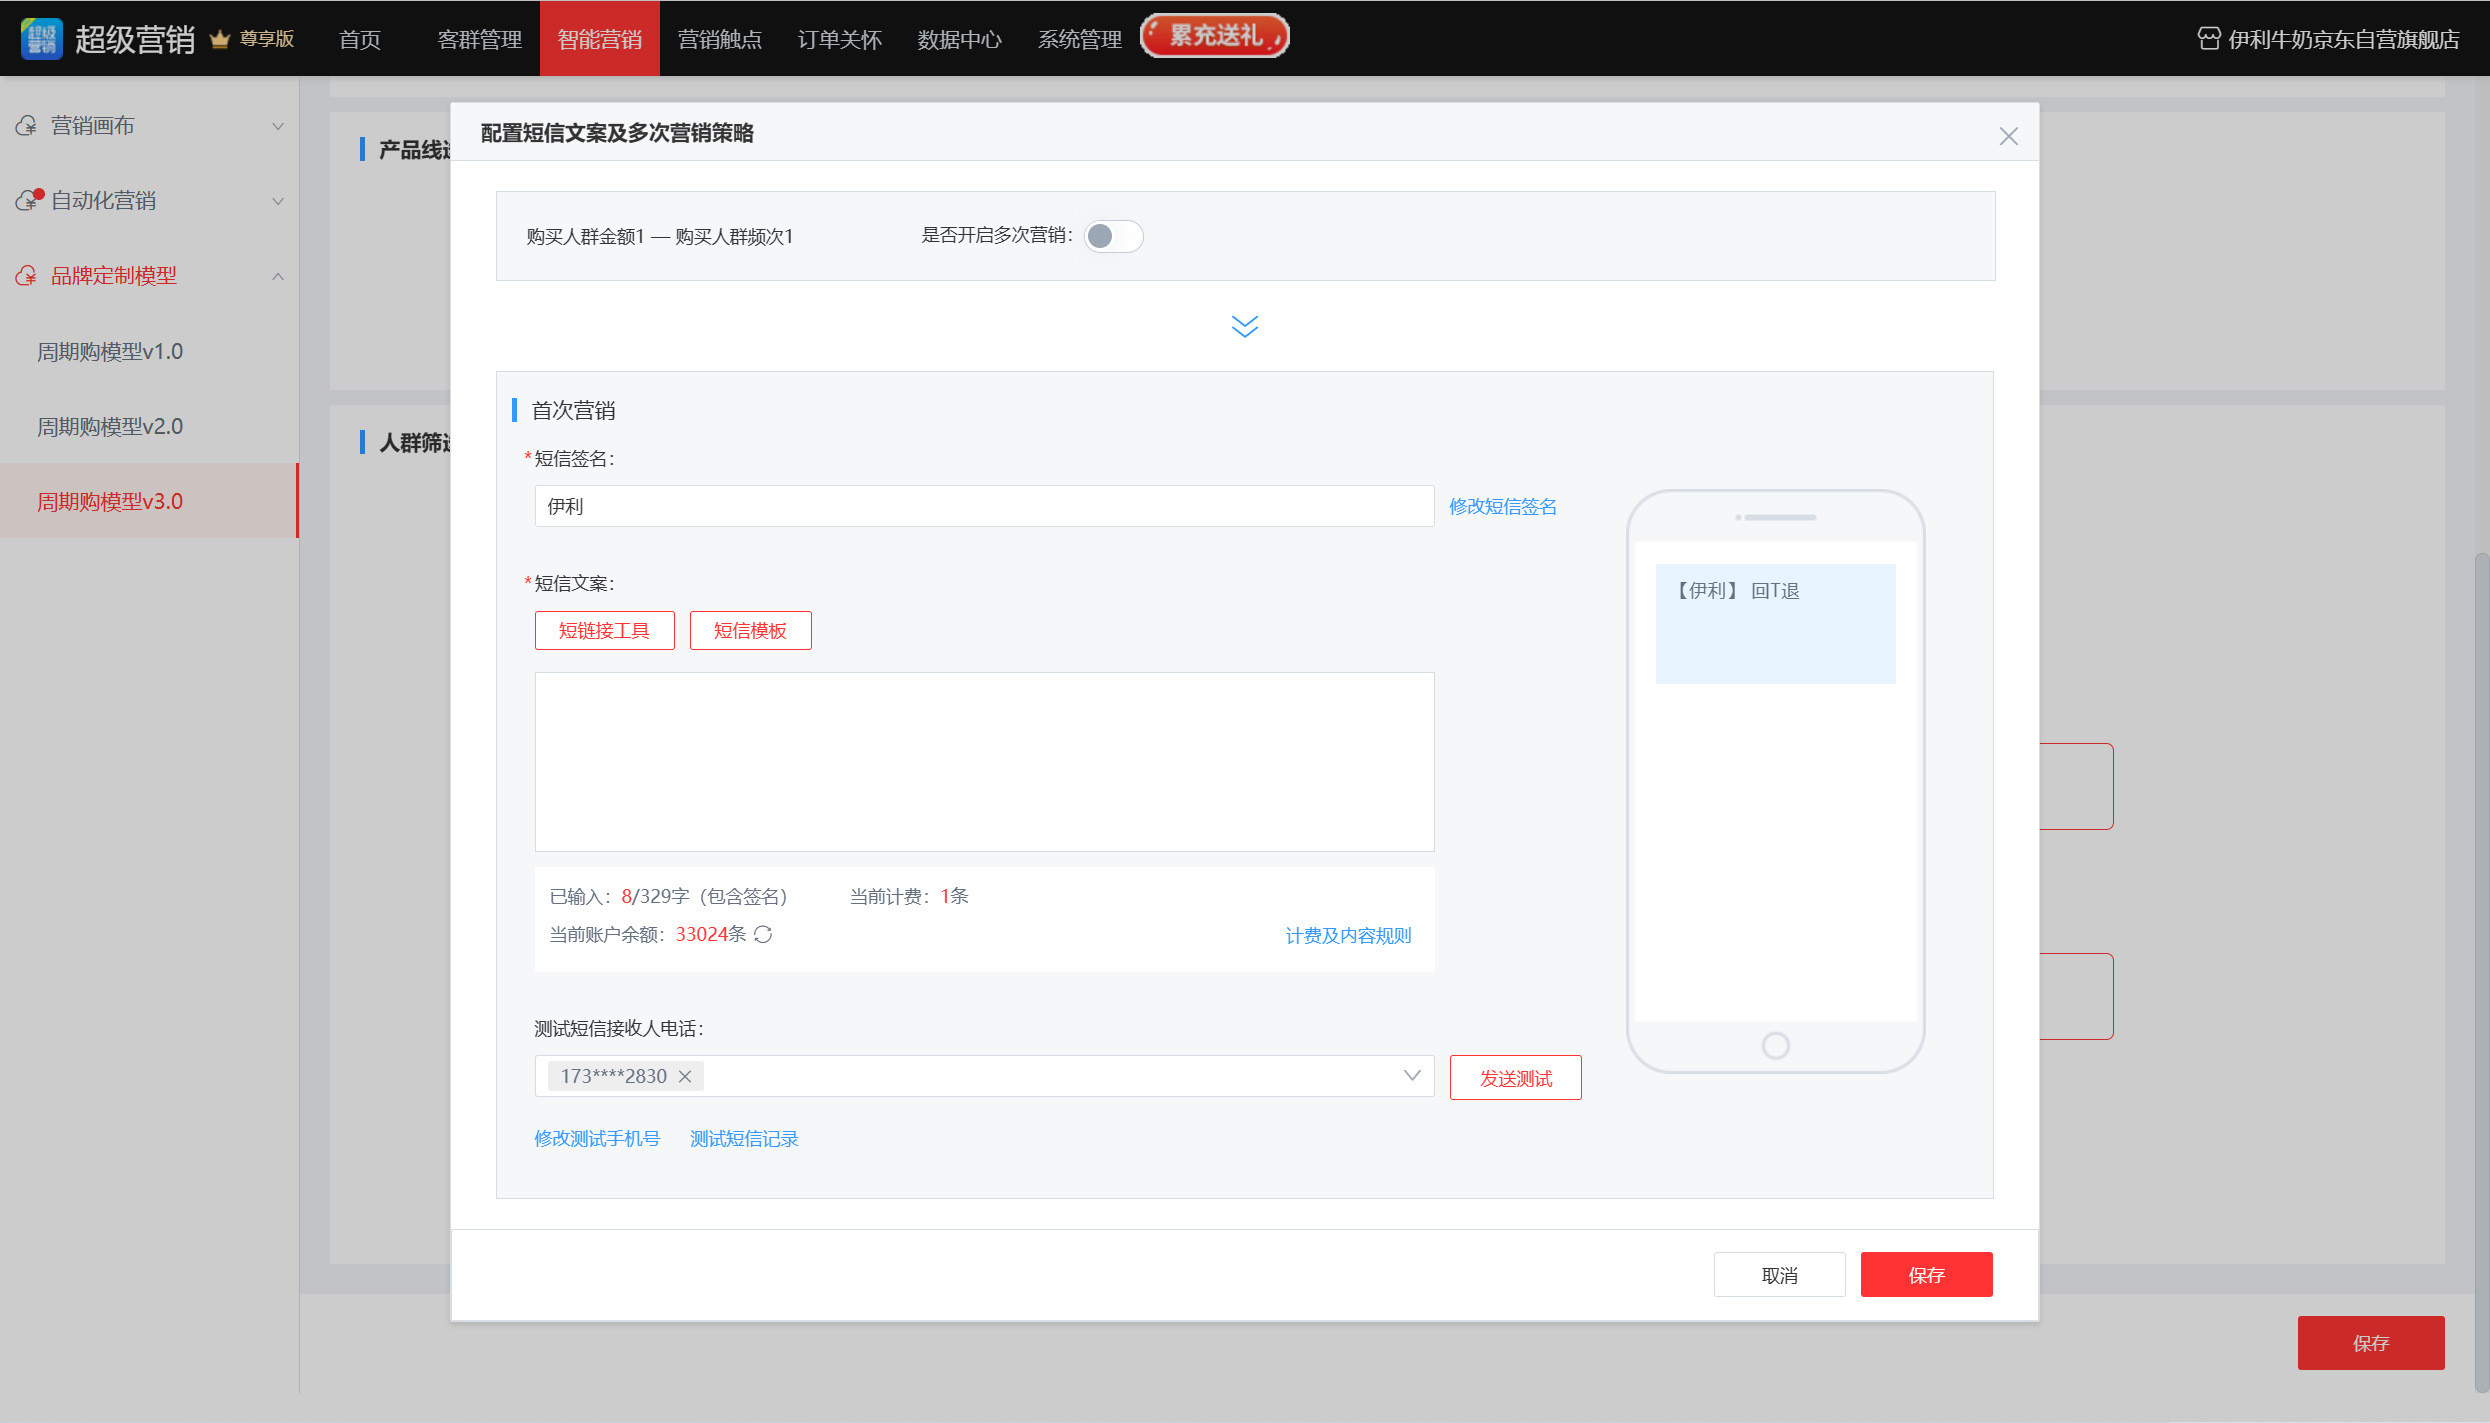Click the 33024条 balance value

(711, 934)
